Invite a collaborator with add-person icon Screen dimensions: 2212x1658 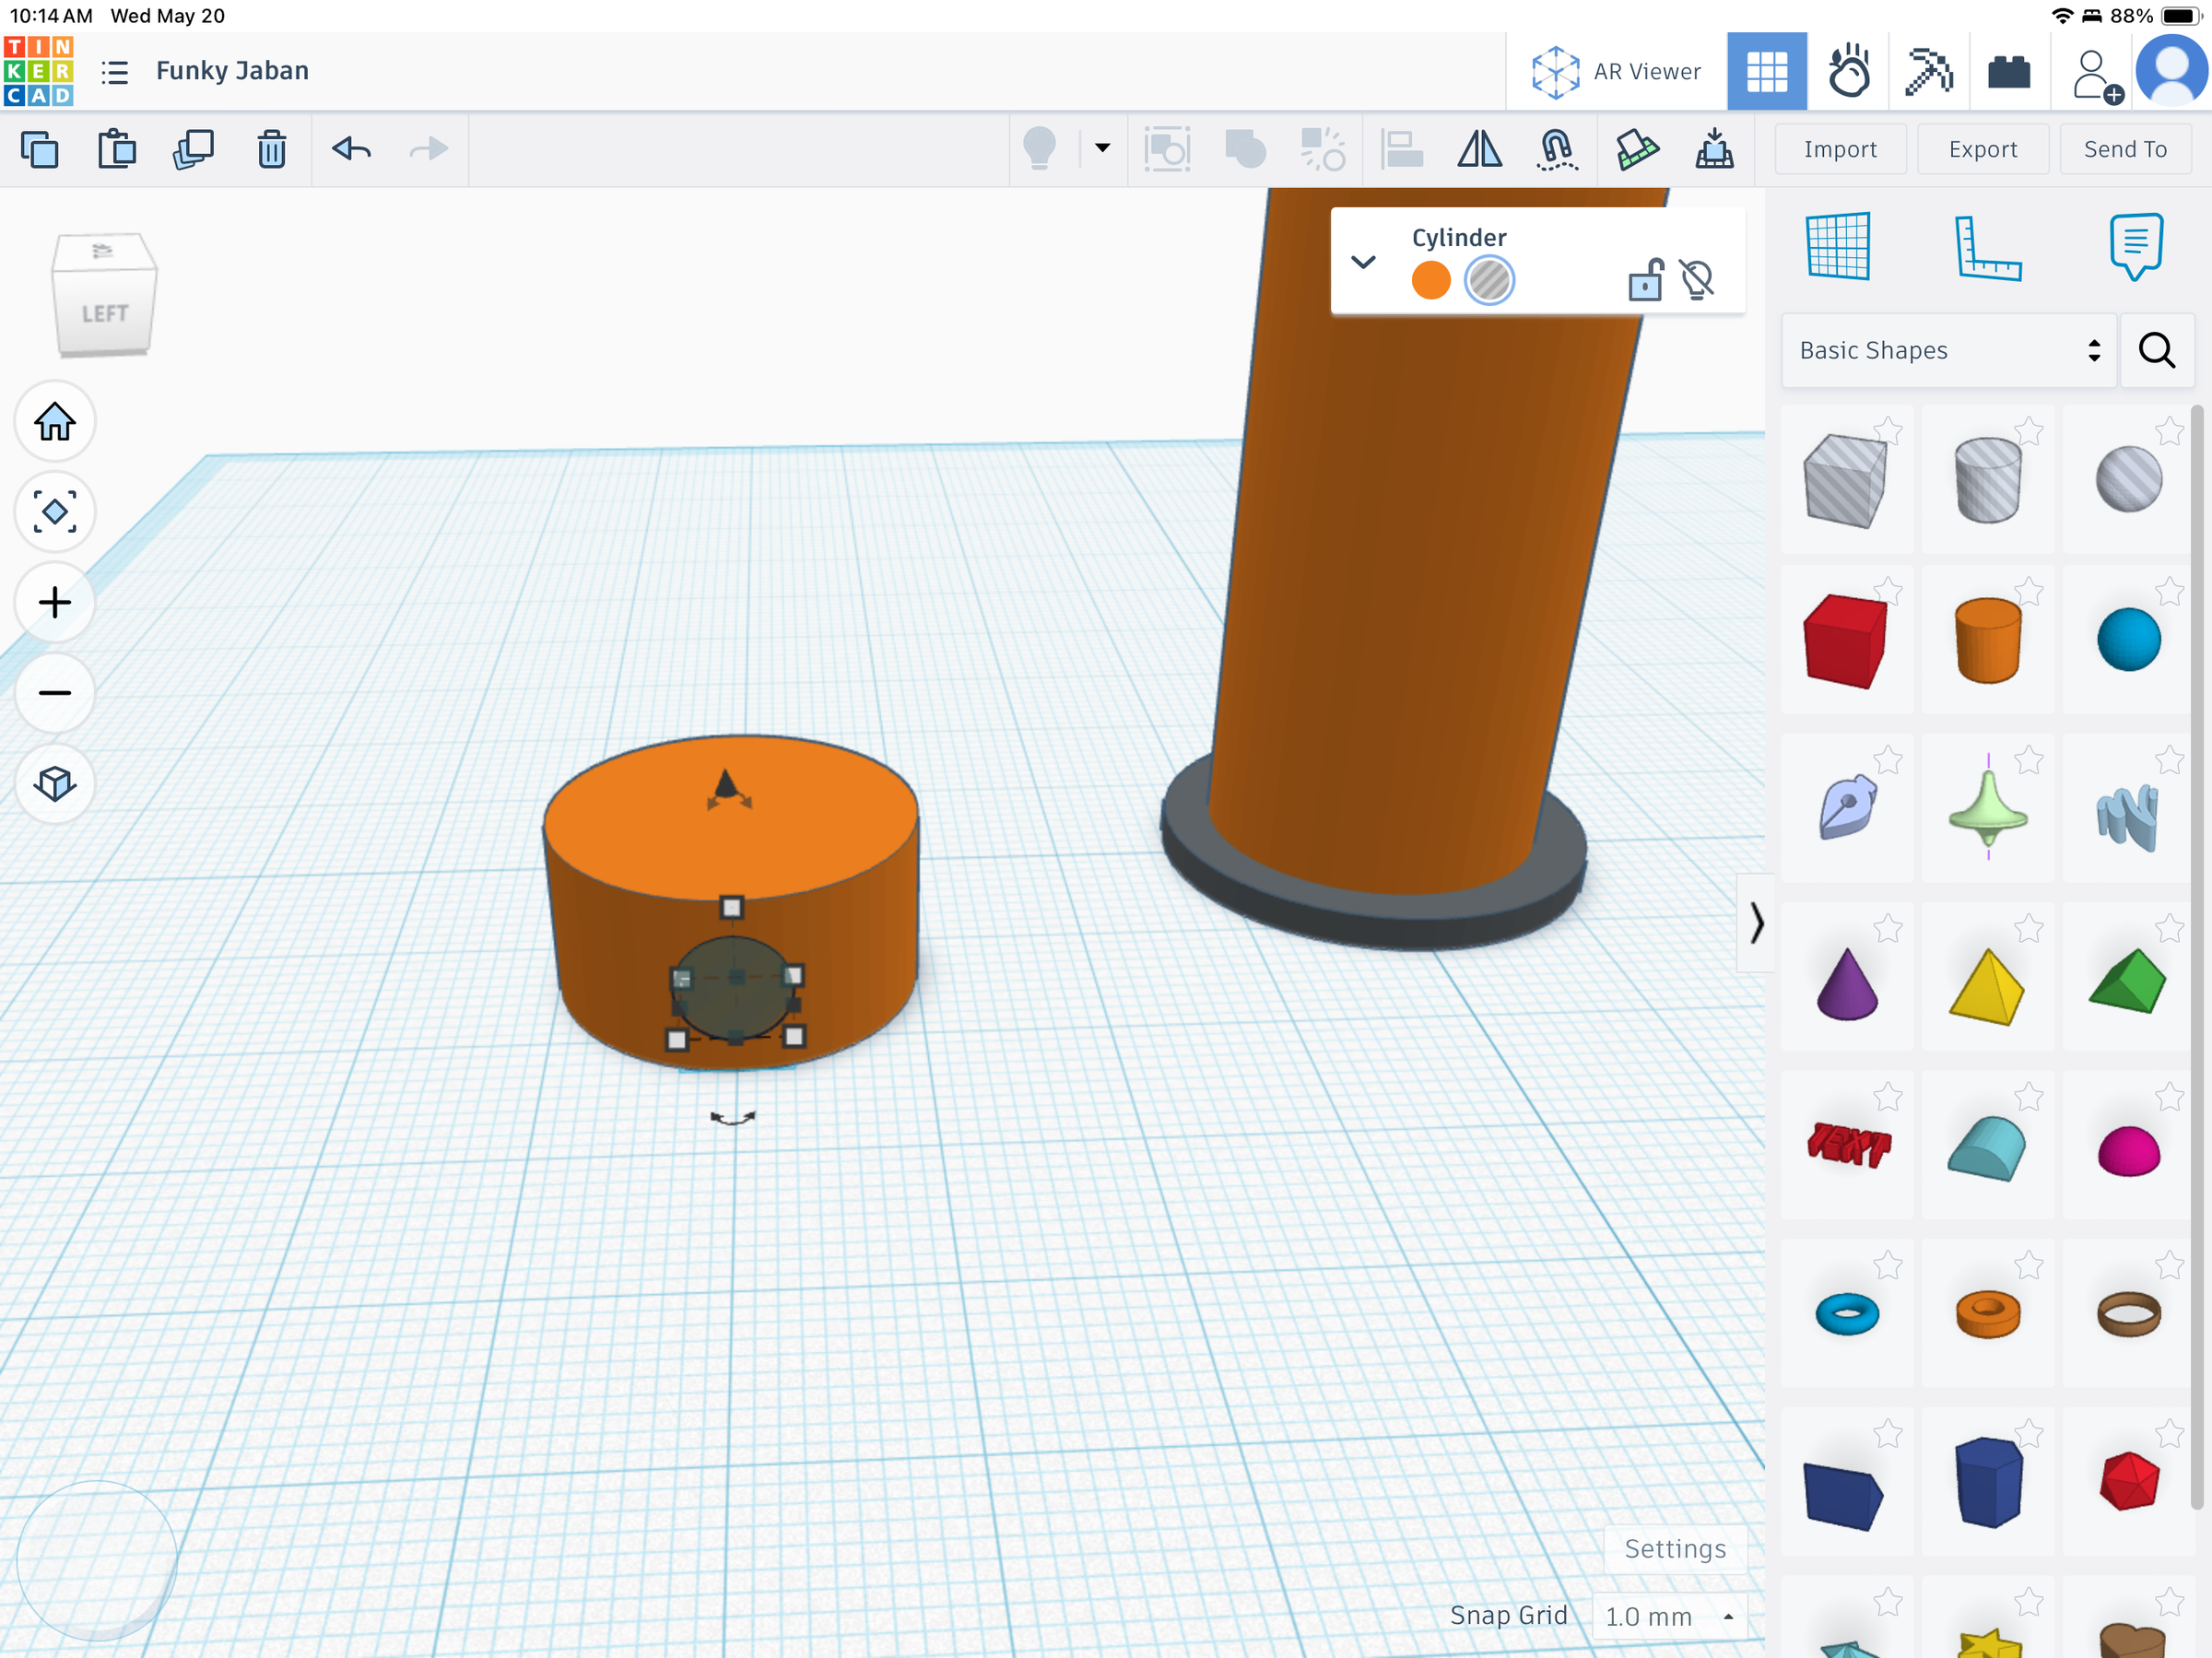(2096, 76)
